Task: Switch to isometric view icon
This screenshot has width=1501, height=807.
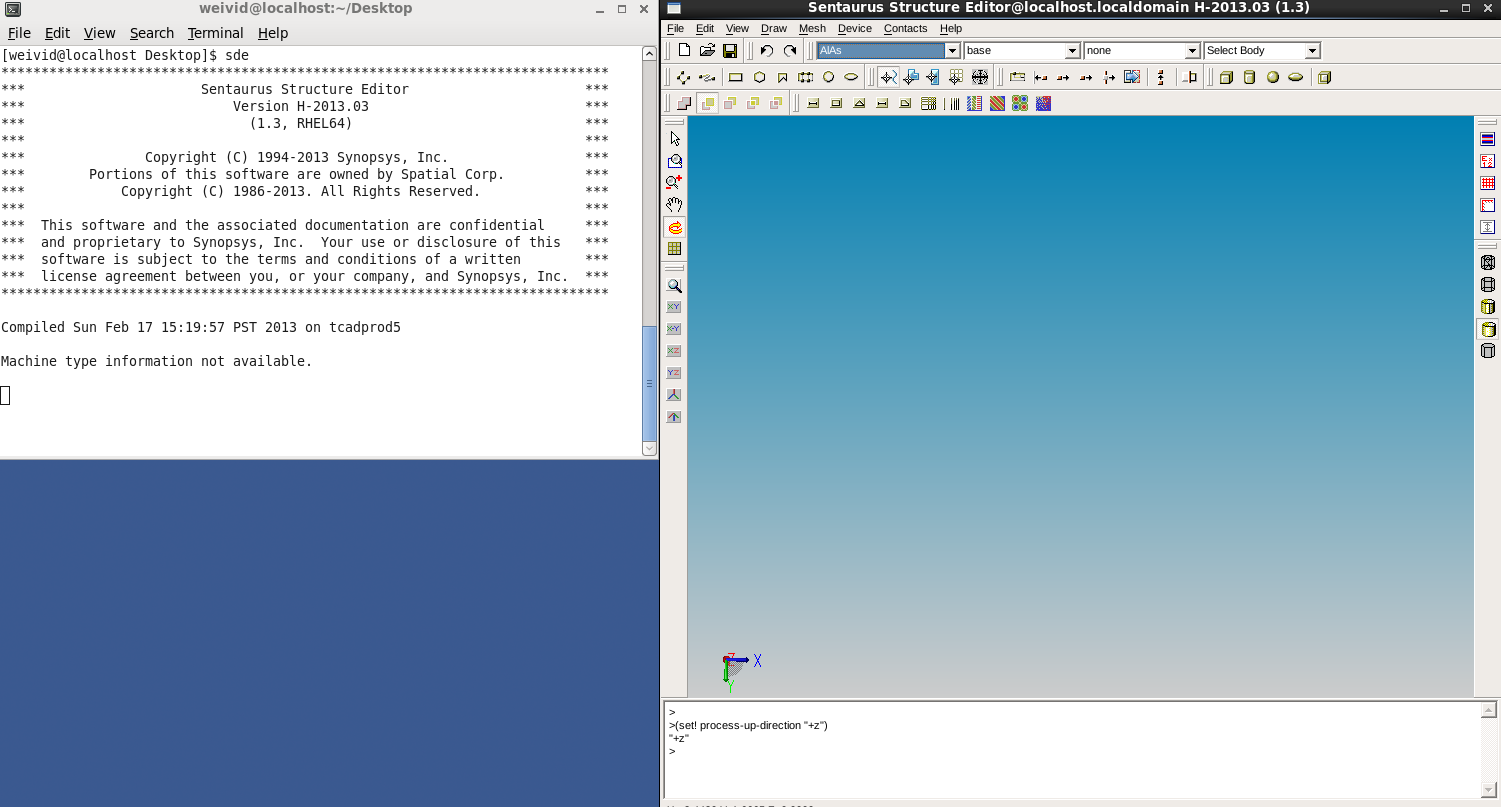Action: 674,395
